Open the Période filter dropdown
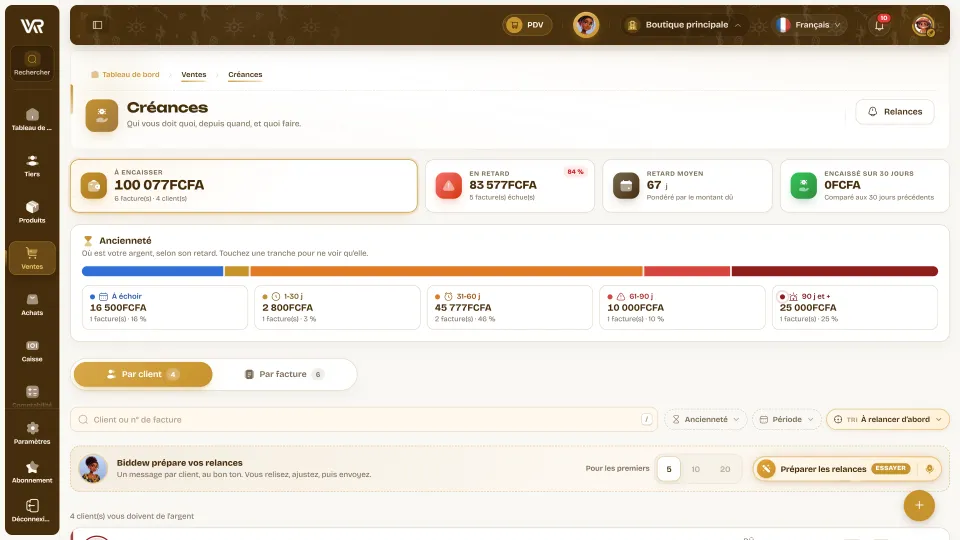This screenshot has width=960, height=540. [x=786, y=419]
